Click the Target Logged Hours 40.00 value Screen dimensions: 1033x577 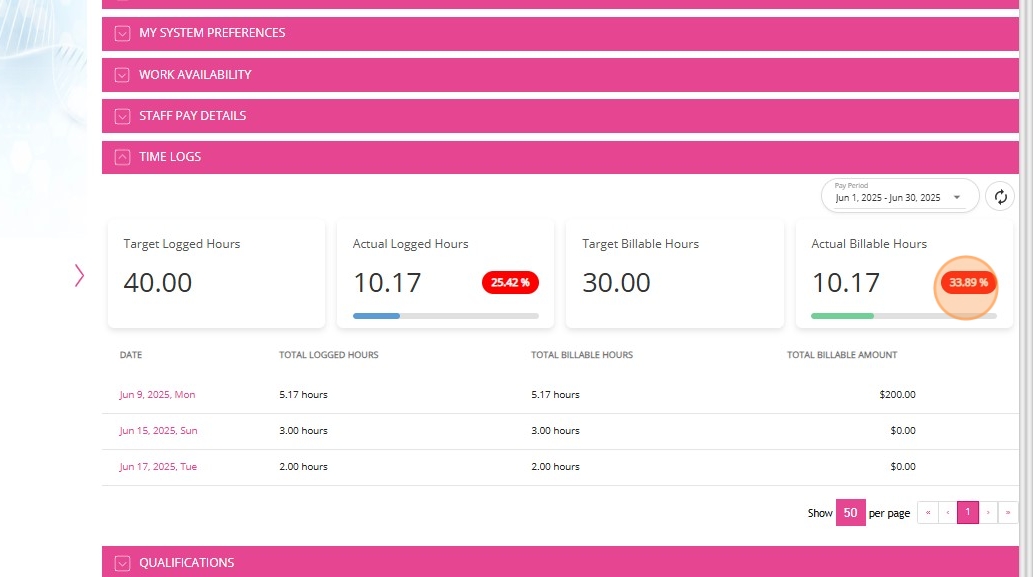[157, 283]
